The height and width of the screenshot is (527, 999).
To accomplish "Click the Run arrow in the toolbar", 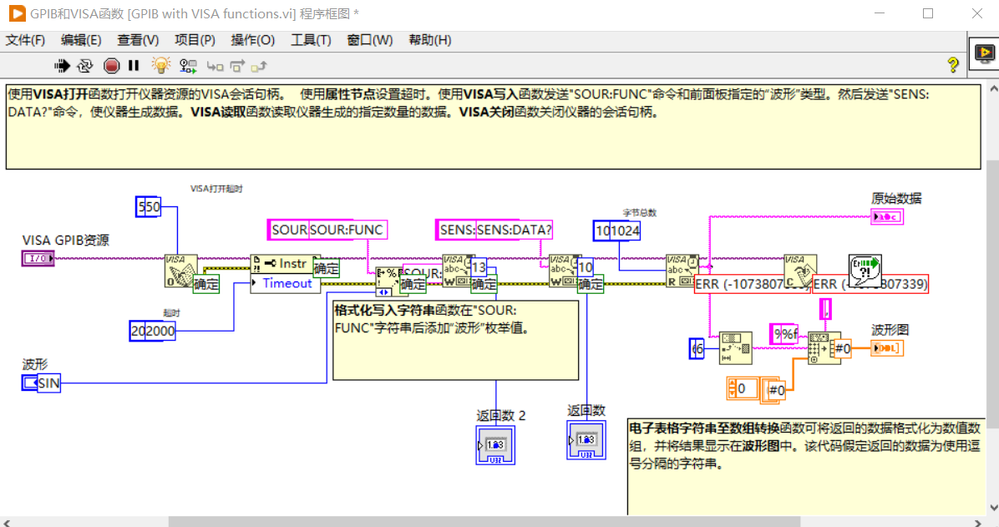I will [62, 66].
